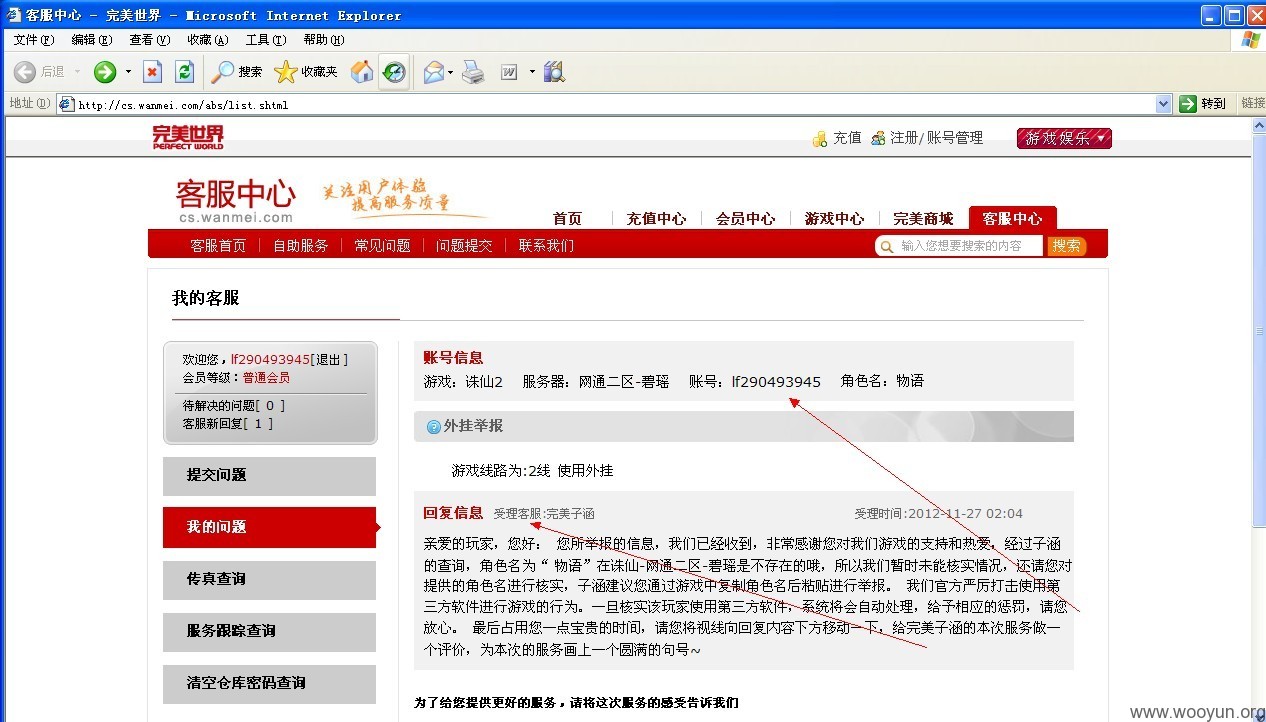
Task: Open the Back button history dropdown arrow
Action: click(x=77, y=72)
